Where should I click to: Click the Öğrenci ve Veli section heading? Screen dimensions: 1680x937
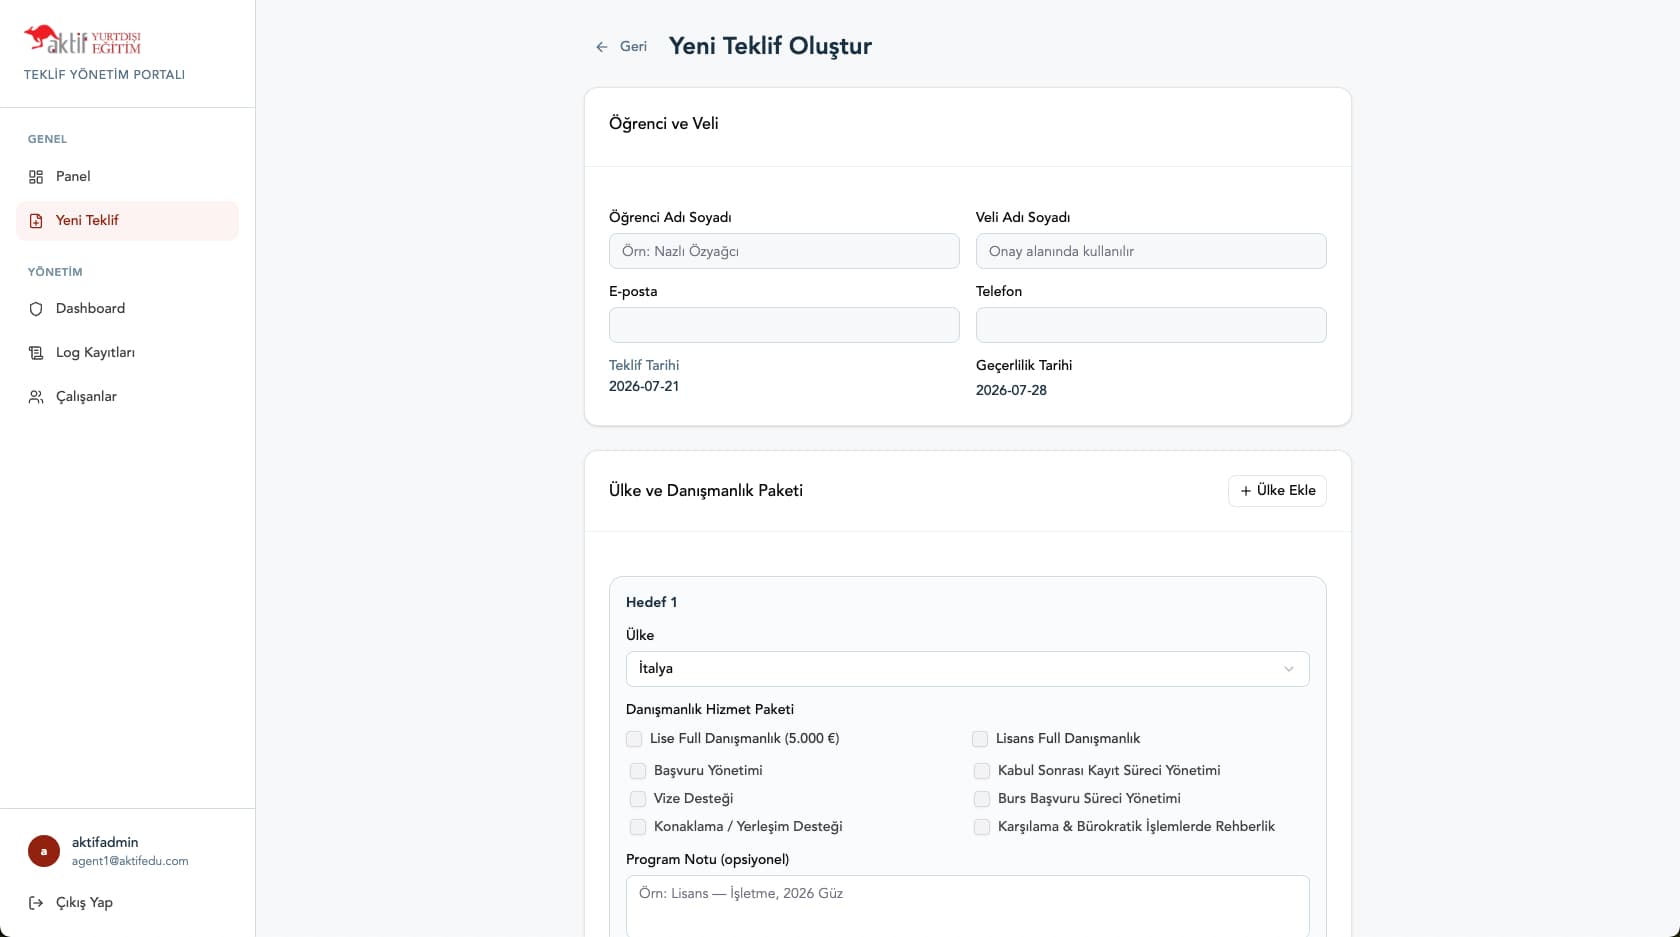pos(663,124)
